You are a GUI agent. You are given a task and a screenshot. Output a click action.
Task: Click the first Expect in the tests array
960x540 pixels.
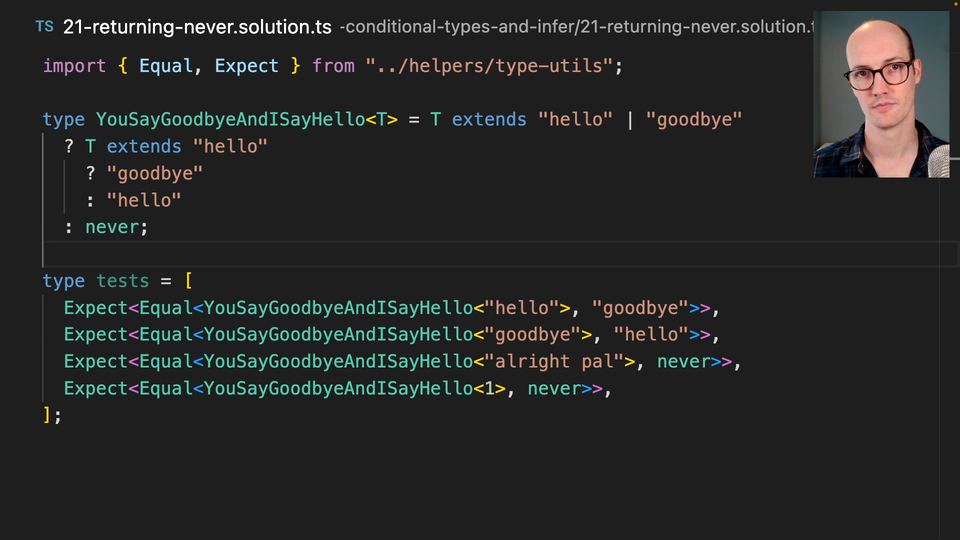click(96, 308)
